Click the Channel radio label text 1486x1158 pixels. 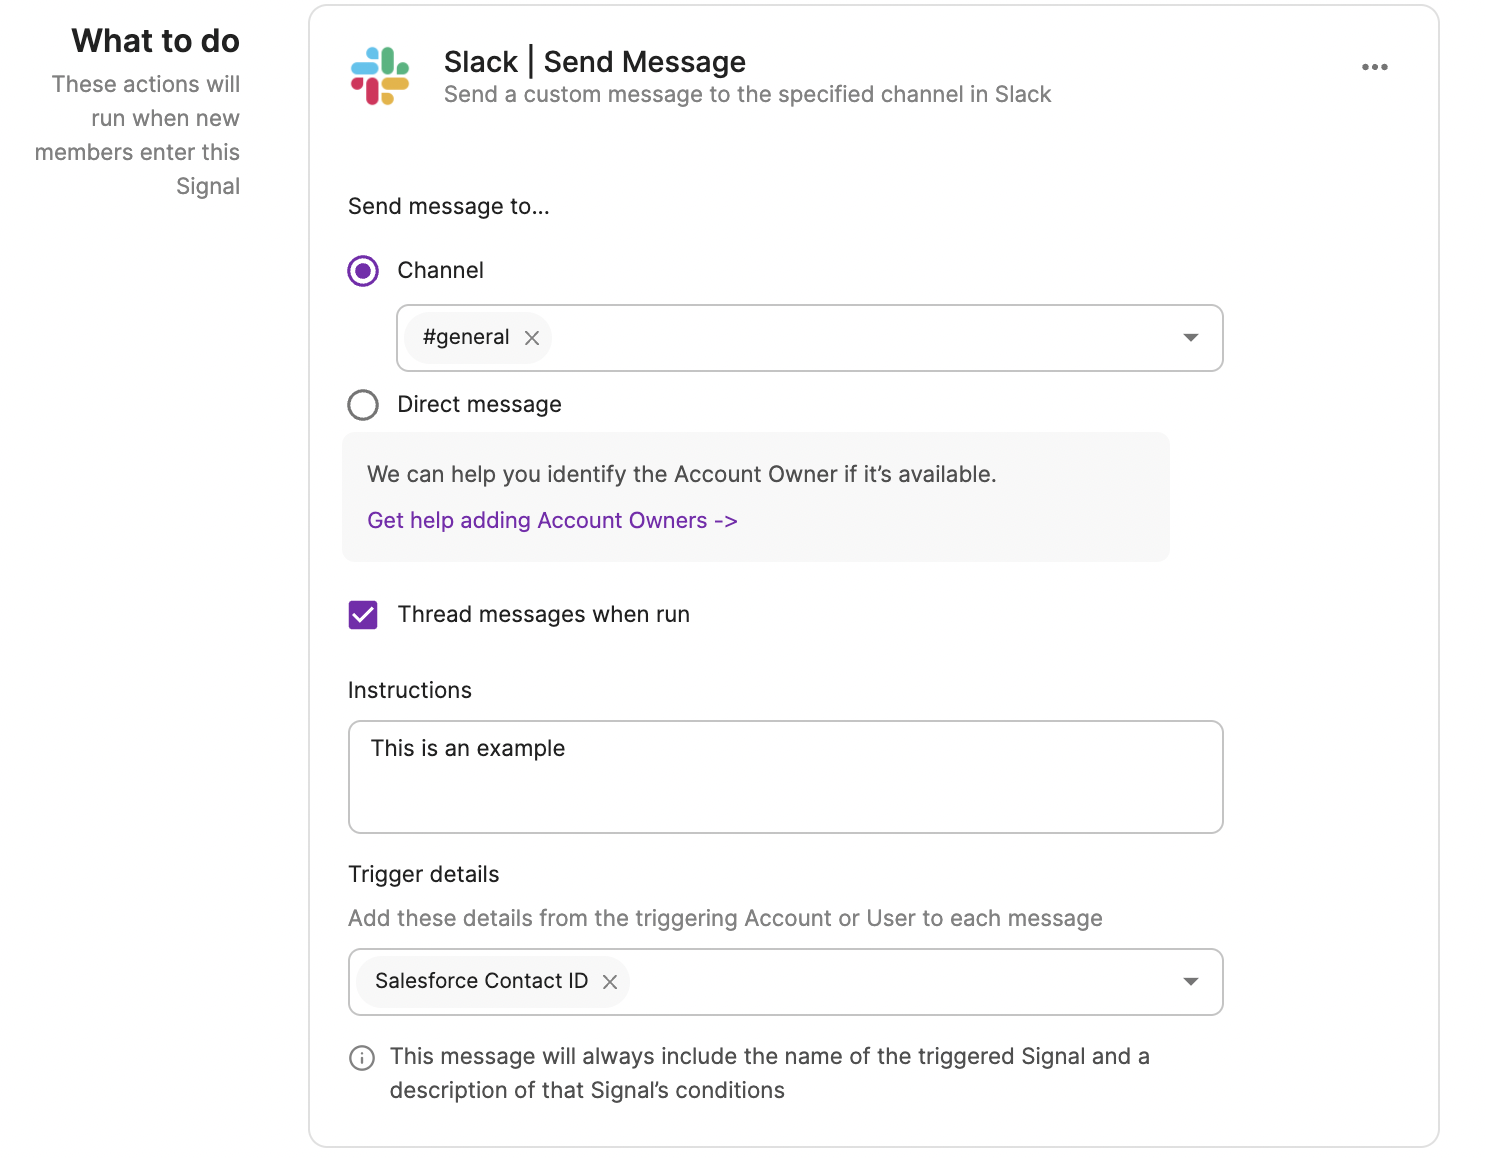pyautogui.click(x=441, y=271)
